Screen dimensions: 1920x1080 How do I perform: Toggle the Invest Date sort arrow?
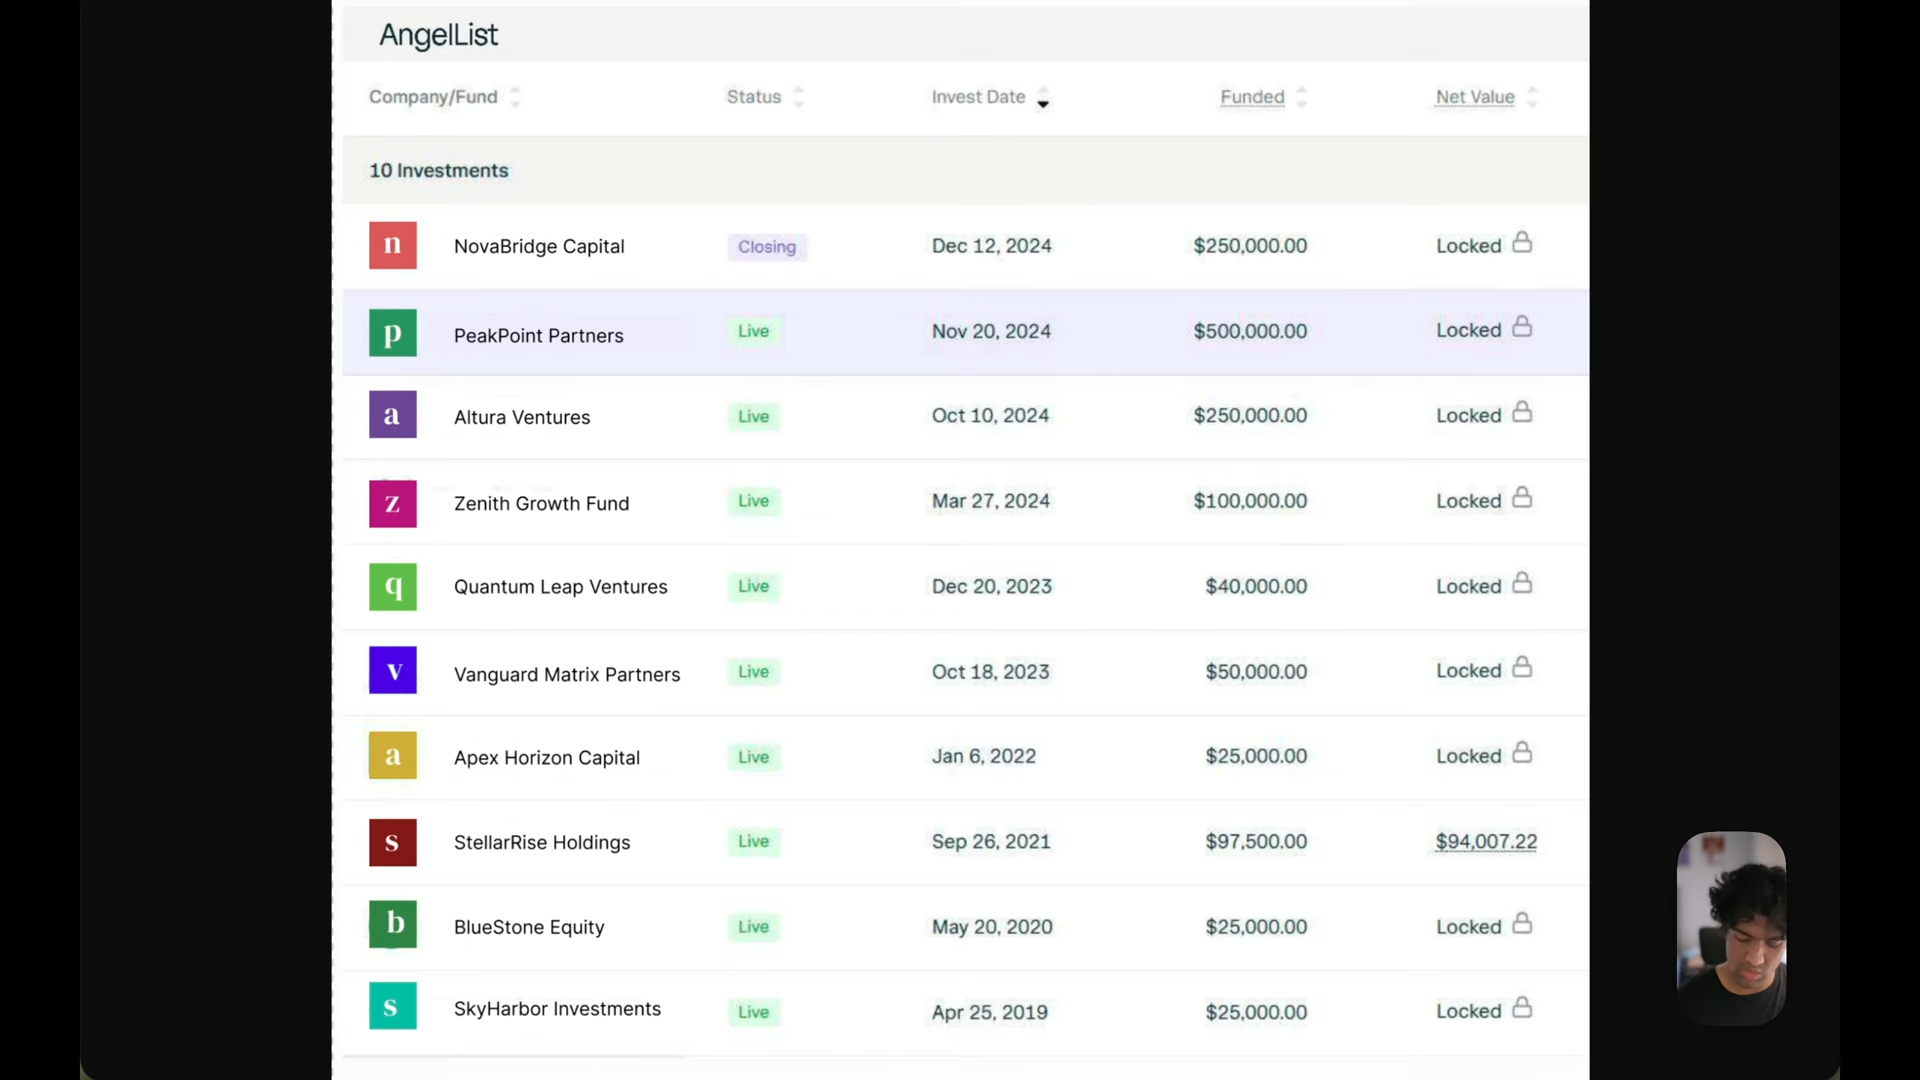pyautogui.click(x=1043, y=98)
